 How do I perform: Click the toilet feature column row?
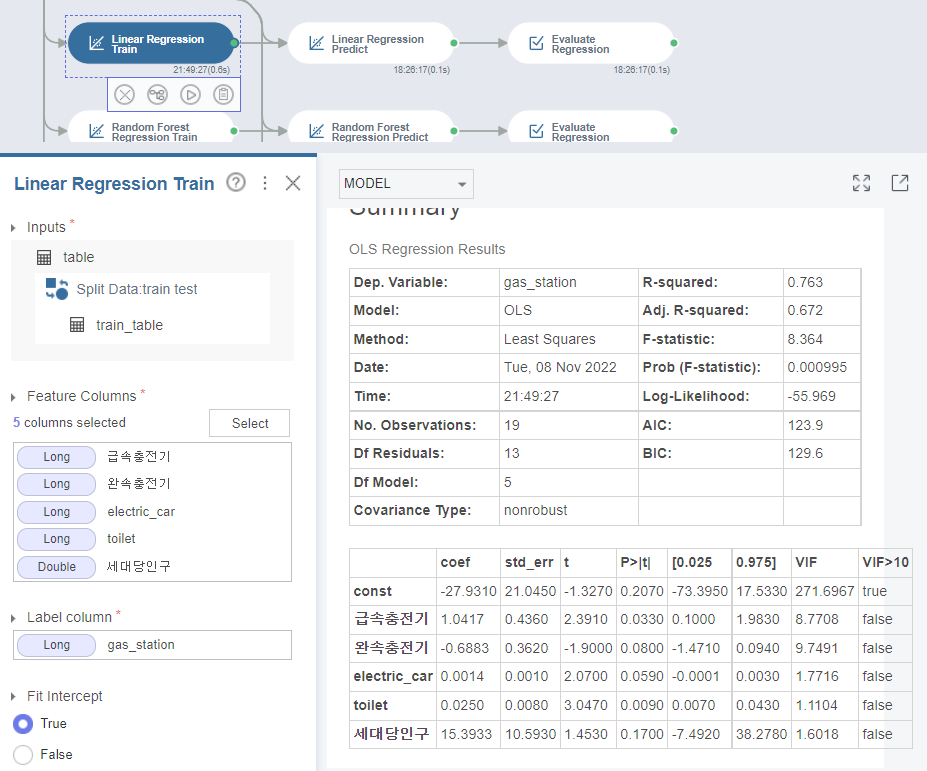click(153, 539)
